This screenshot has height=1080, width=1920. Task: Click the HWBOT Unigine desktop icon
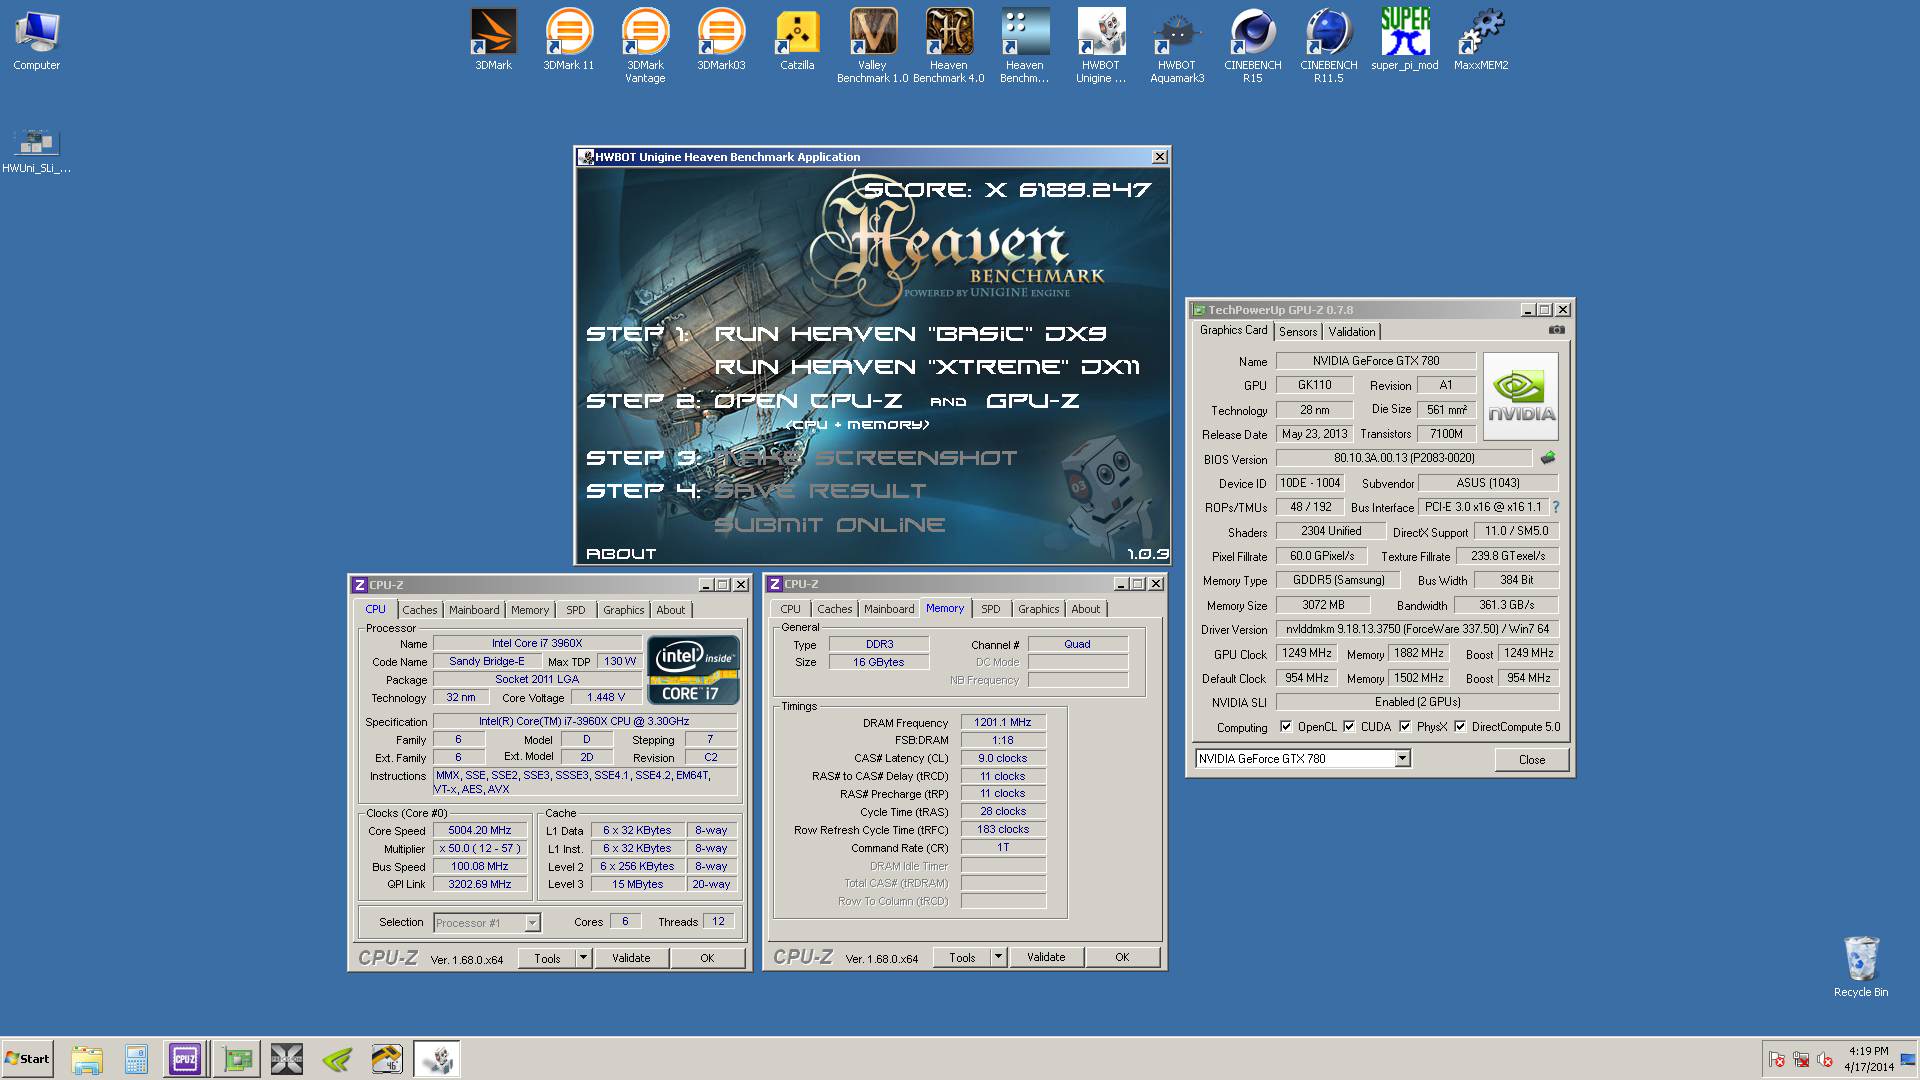[x=1101, y=45]
